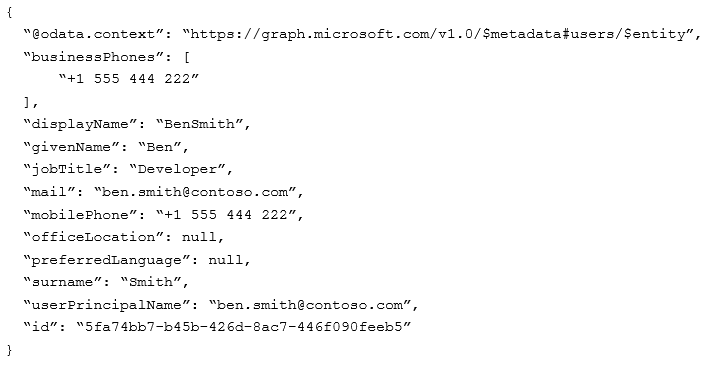Click the id GUID value
The height and width of the screenshot is (365, 718).
(x=243, y=327)
